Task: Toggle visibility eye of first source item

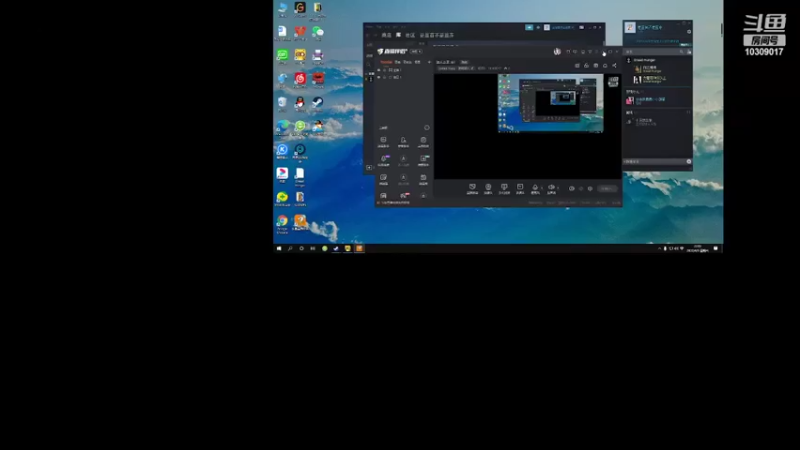Action: (379, 70)
